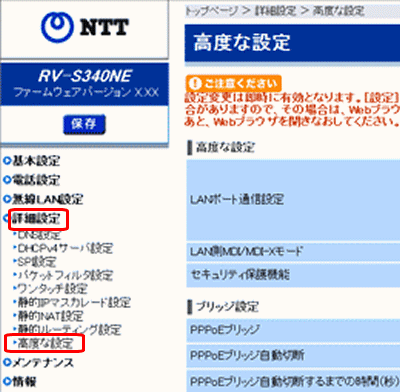Open メンテナンス in sidebar
This screenshot has height=392, width=400.
tap(43, 362)
